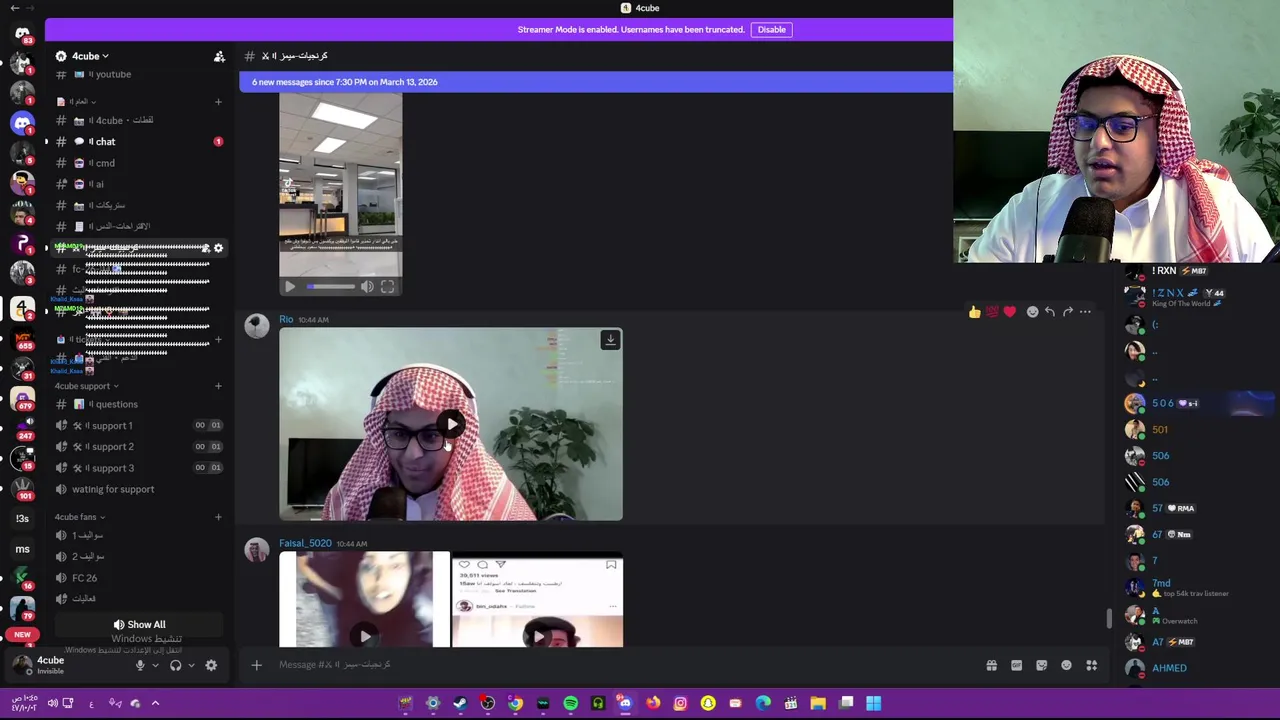Image resolution: width=1280 pixels, height=720 pixels.
Task: Click the thumbs up reaction emoji
Action: click(974, 312)
